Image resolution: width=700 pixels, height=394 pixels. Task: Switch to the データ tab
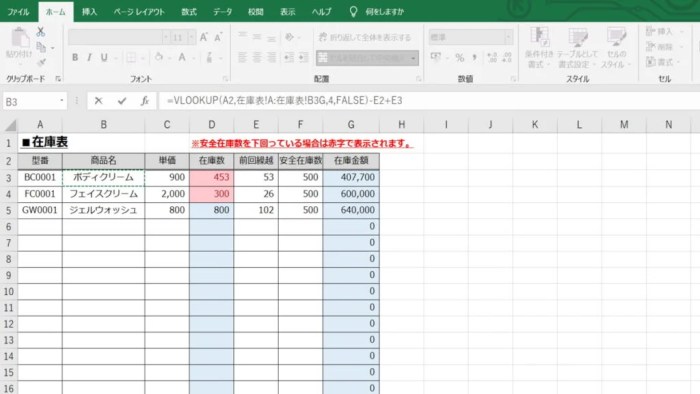(222, 12)
